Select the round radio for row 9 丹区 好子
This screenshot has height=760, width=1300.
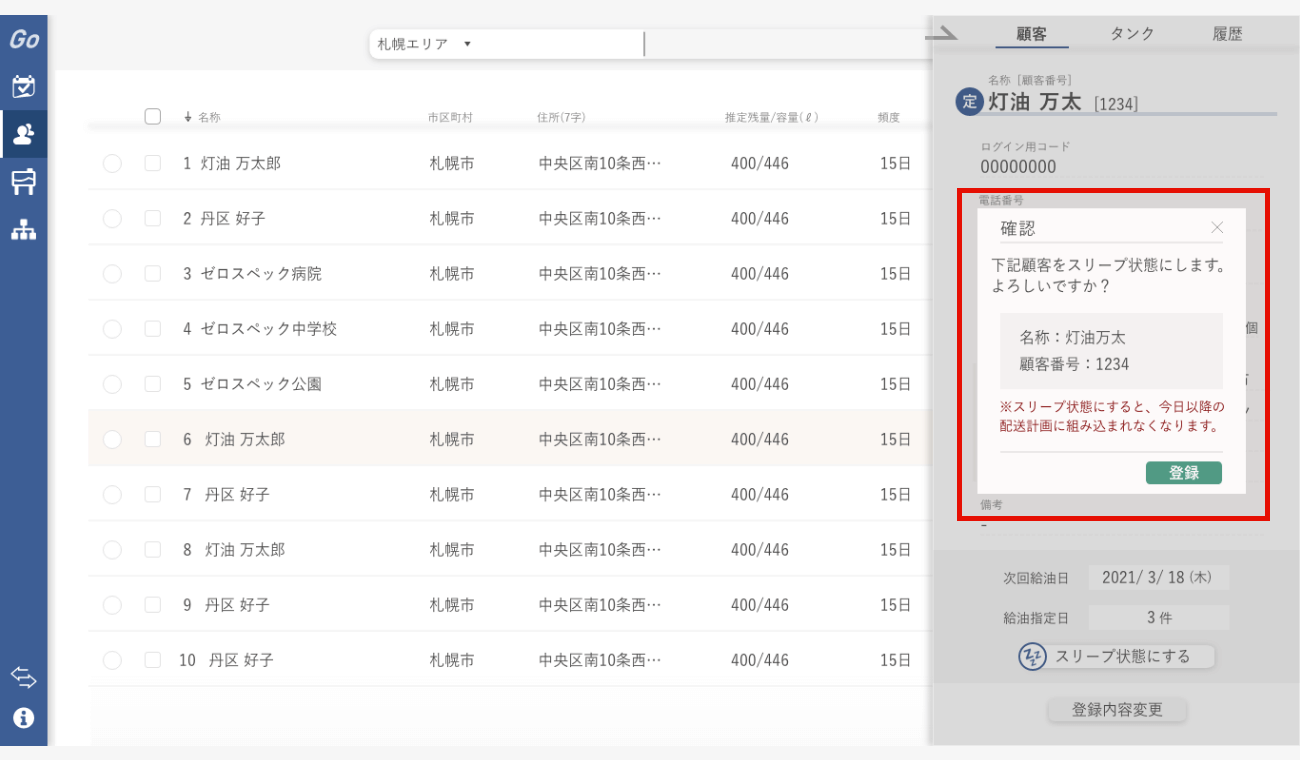[112, 605]
